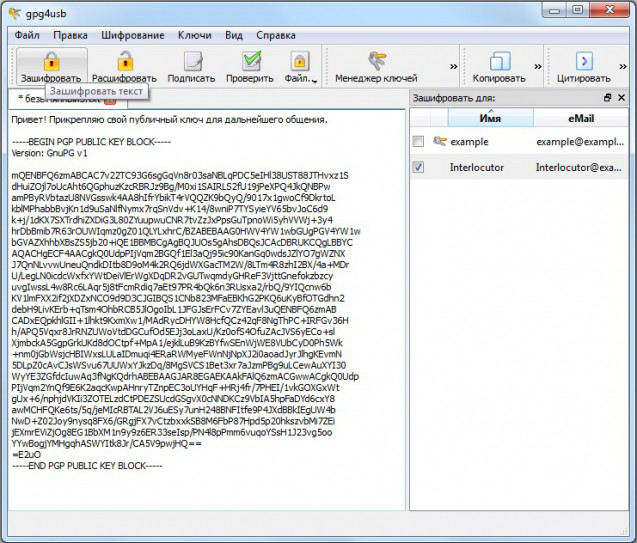Click the Version: GnuPG v1 line

50,153
